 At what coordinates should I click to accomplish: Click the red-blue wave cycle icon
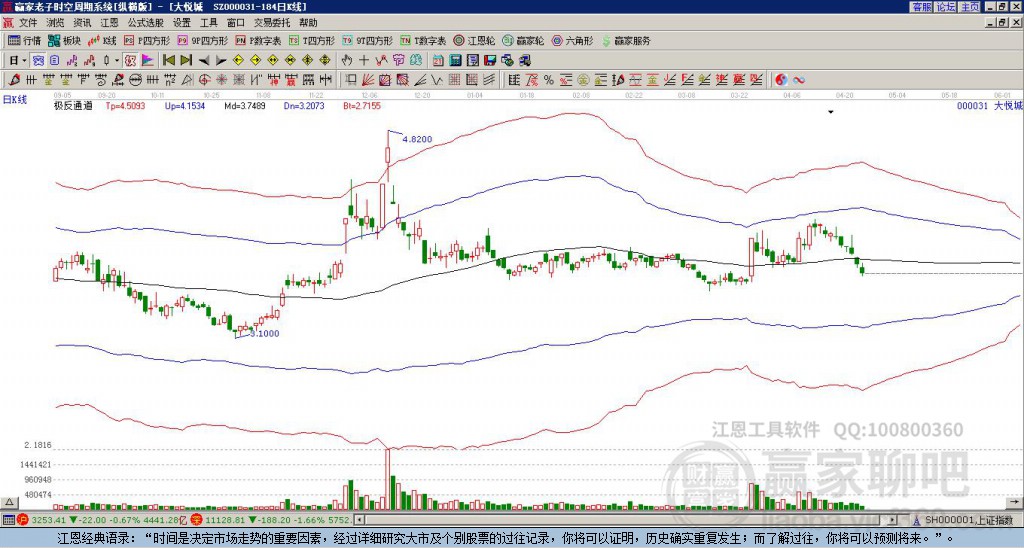[x=799, y=80]
